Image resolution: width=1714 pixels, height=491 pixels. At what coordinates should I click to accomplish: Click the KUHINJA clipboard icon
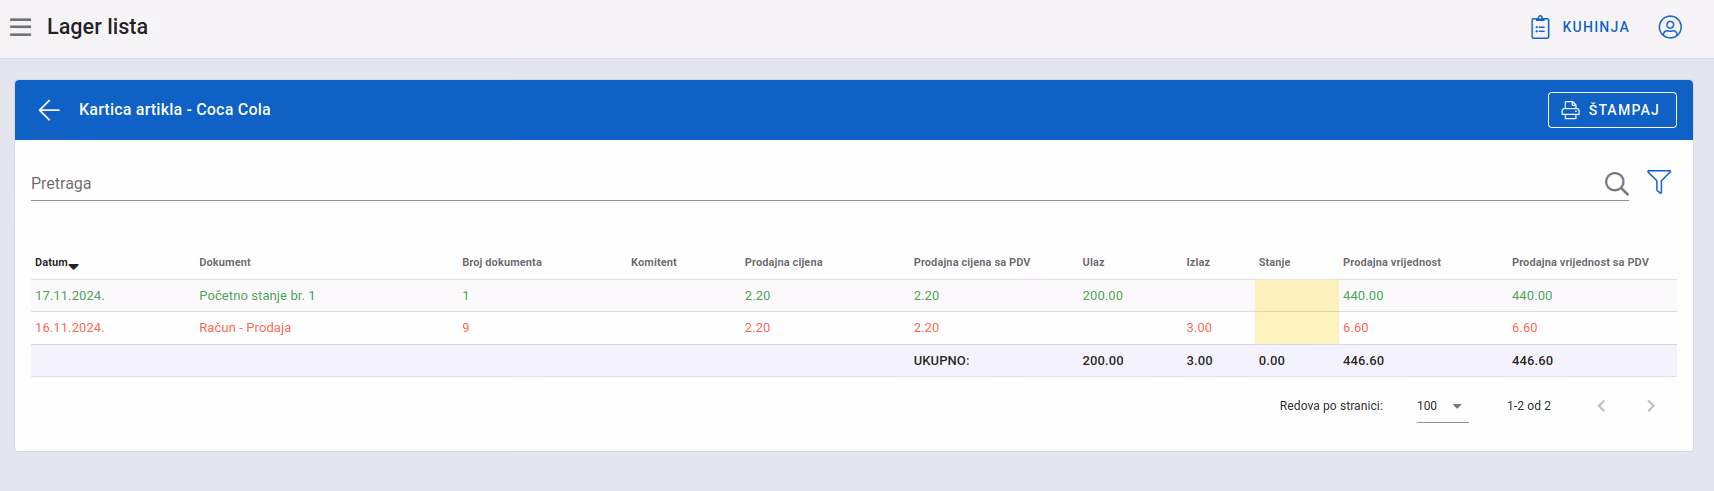[x=1540, y=27]
